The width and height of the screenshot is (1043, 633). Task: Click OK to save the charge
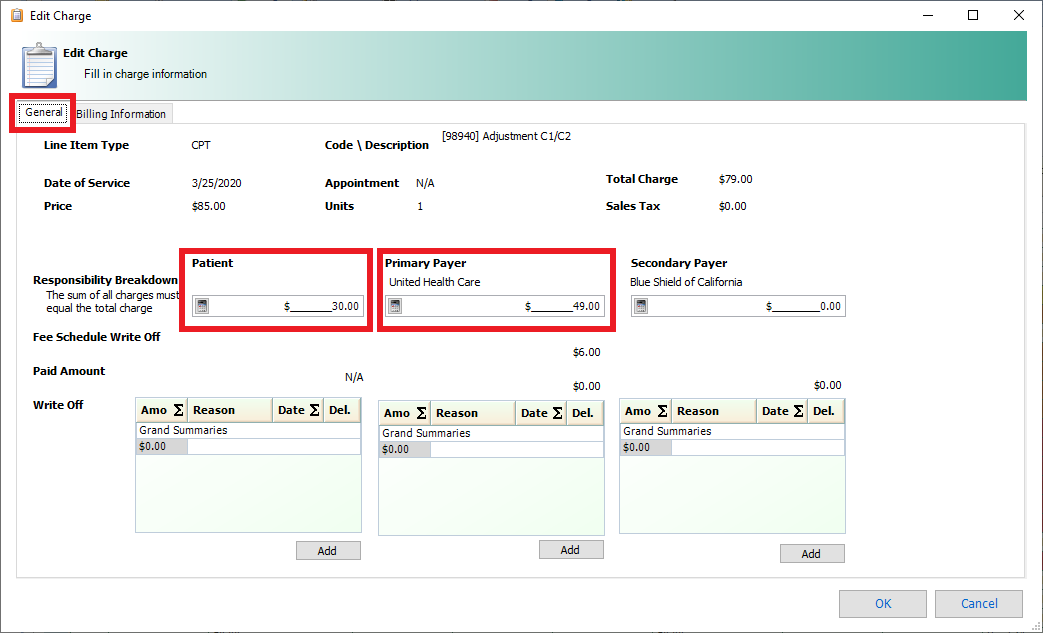pos(882,603)
